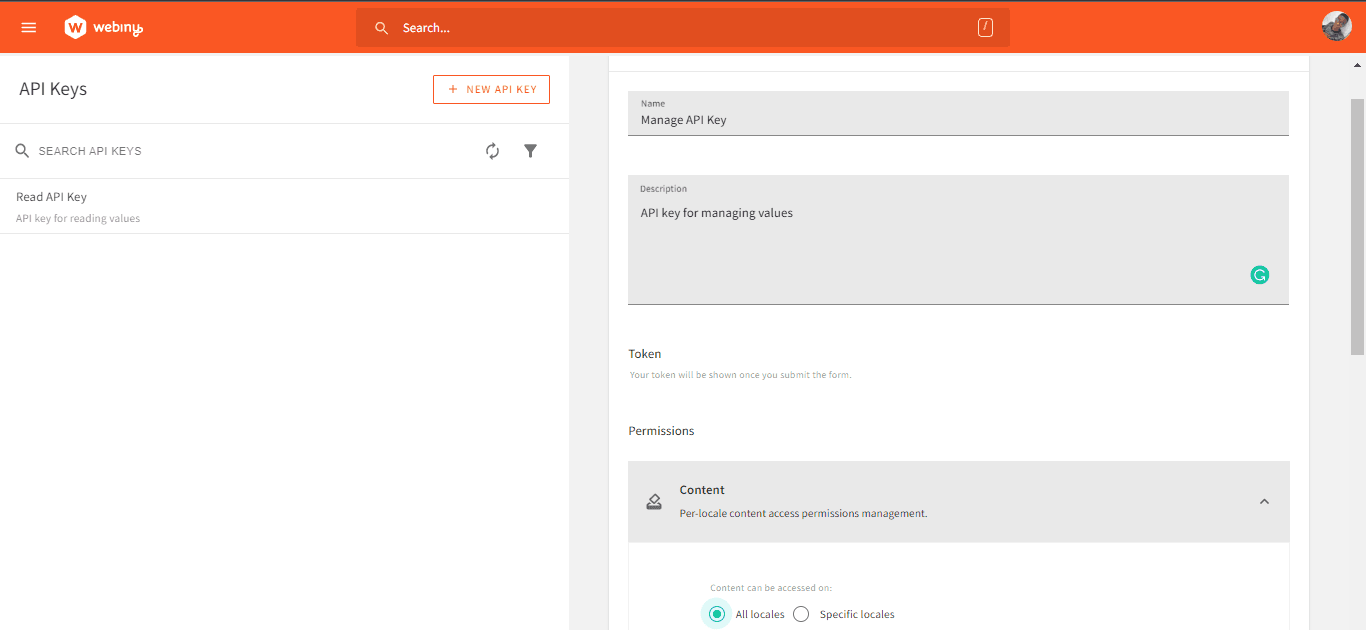Focus the Name input field
Viewport: 1366px width, 630px height.
(958, 119)
